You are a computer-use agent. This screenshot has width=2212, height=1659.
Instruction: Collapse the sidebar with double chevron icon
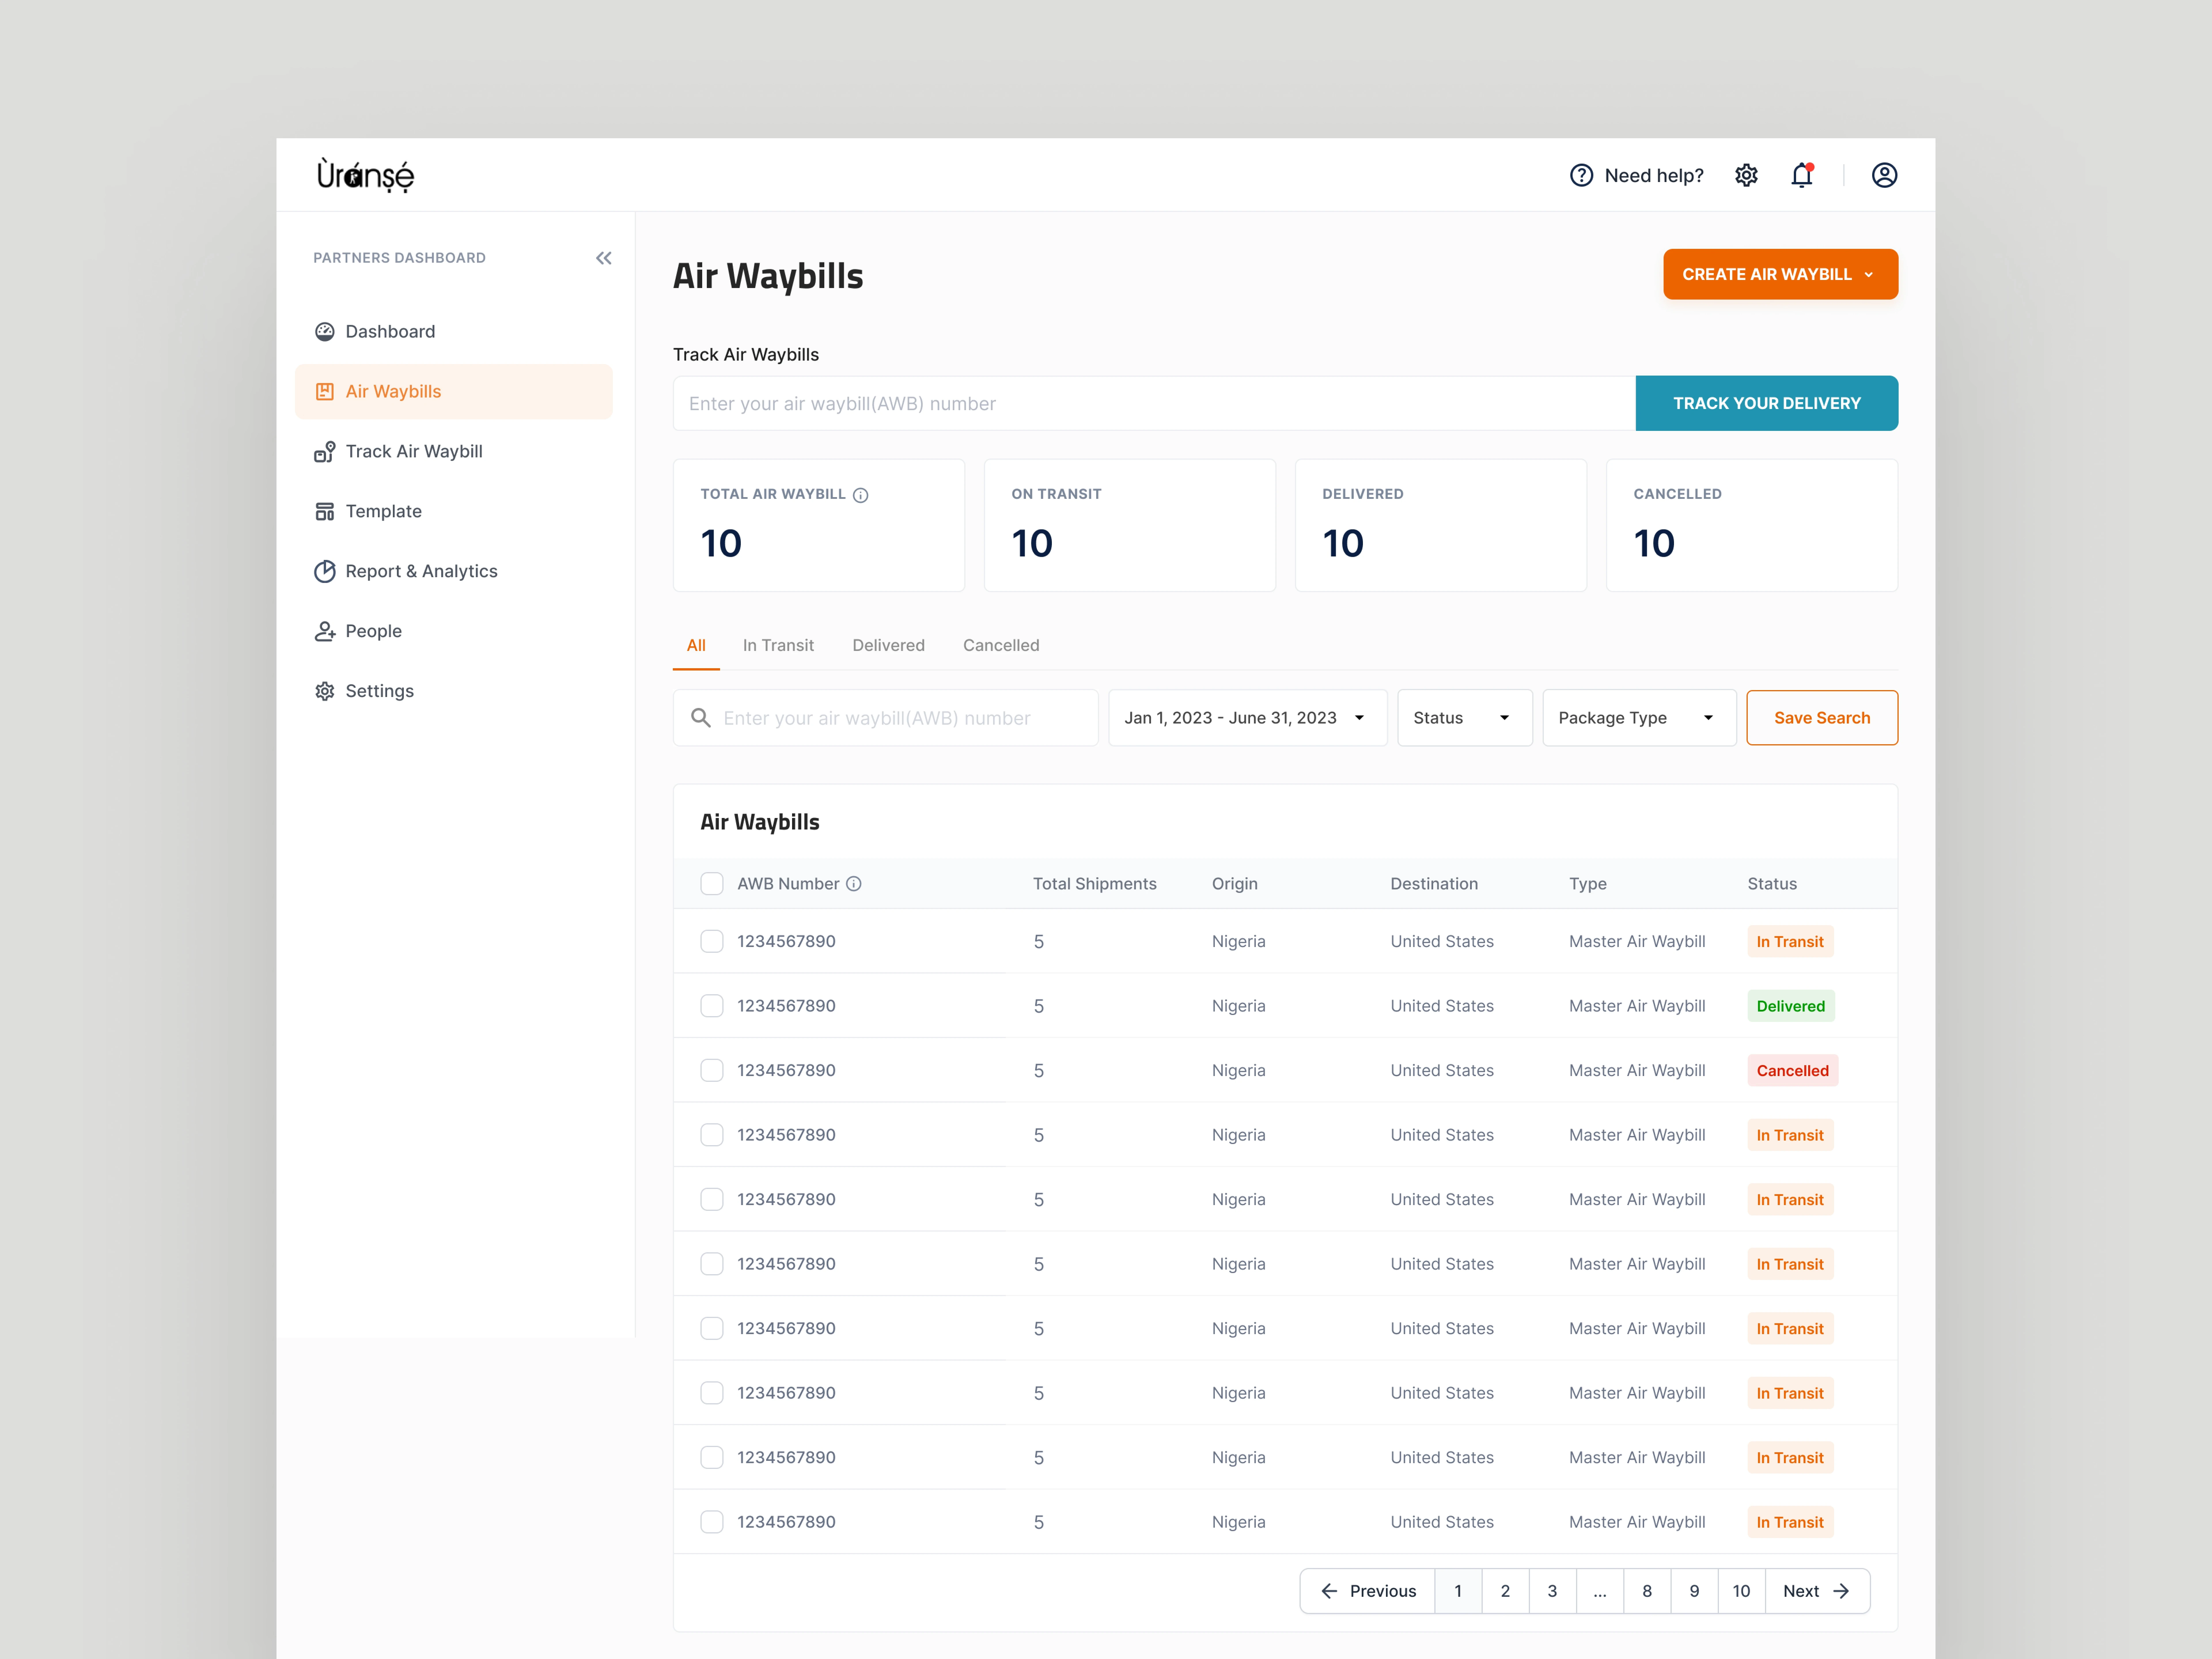point(604,258)
